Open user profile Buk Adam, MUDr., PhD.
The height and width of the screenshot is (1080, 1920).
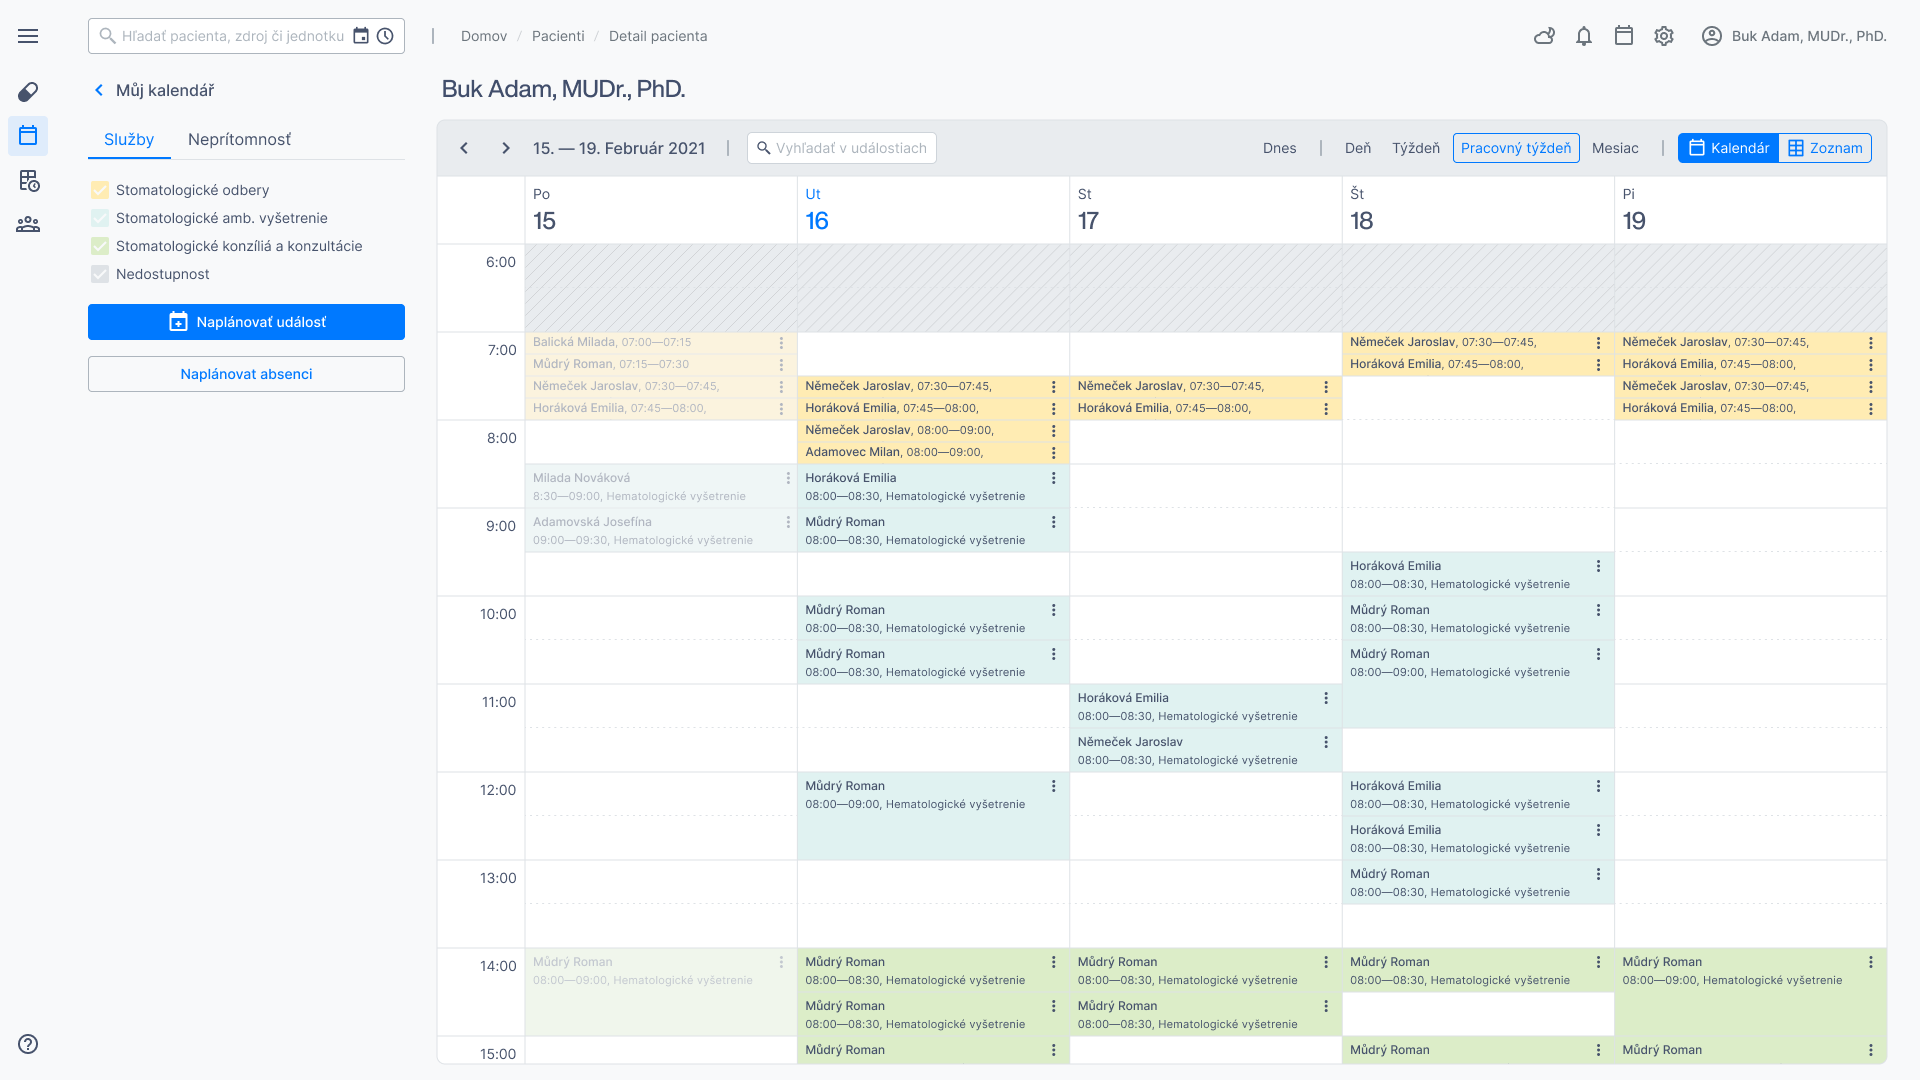tap(1794, 36)
